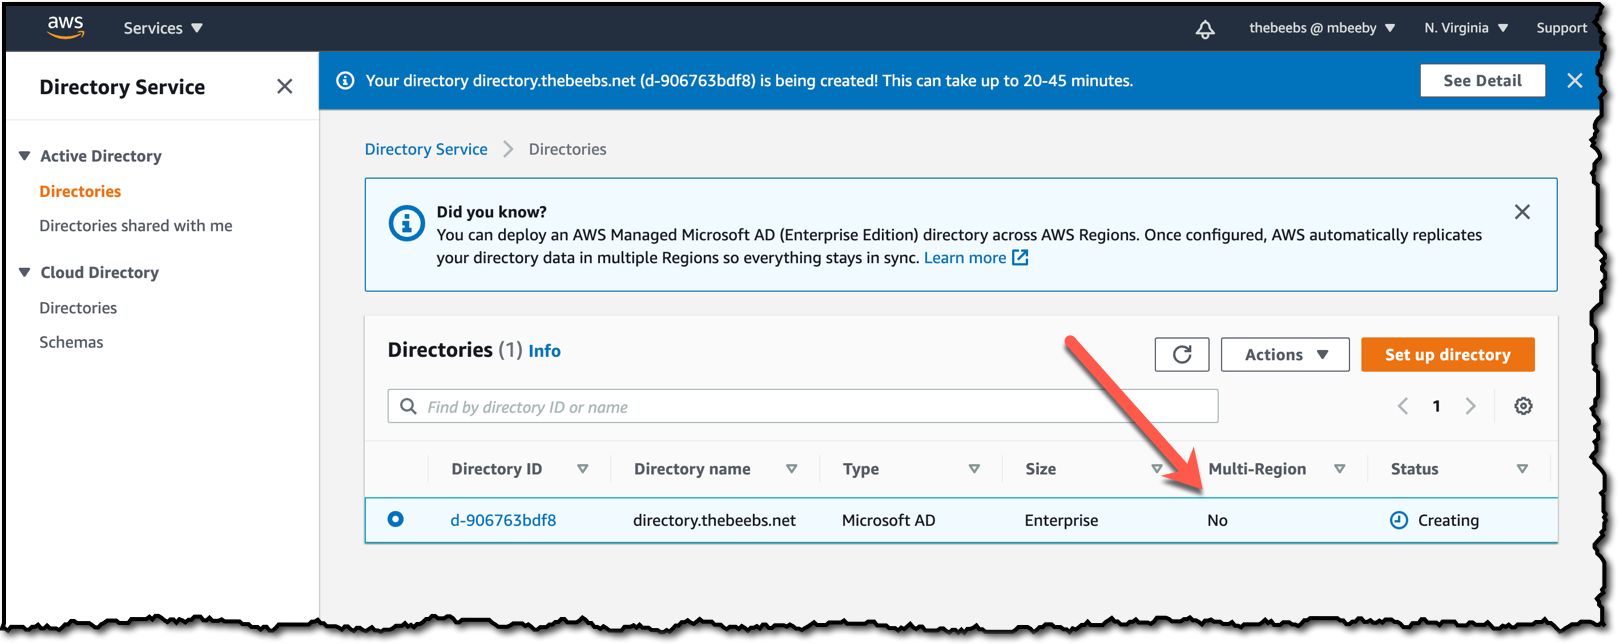Close the Did you know info box
The height and width of the screenshot is (644, 1620).
(1522, 212)
